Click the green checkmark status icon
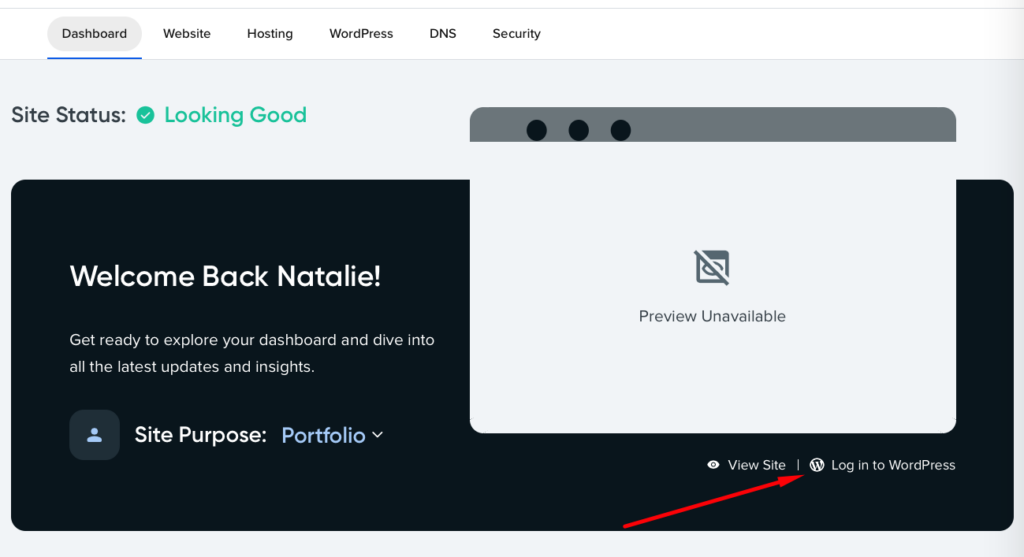The image size is (1024, 557). [x=146, y=115]
